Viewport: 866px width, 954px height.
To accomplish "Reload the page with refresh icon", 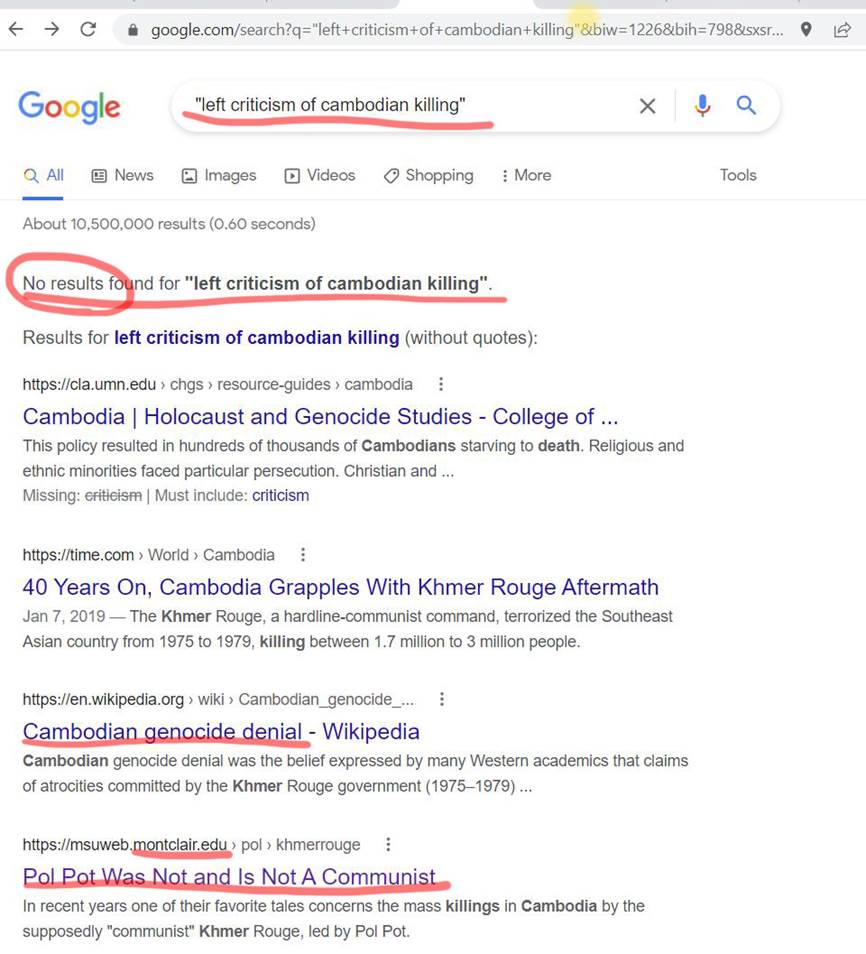I will click(88, 29).
